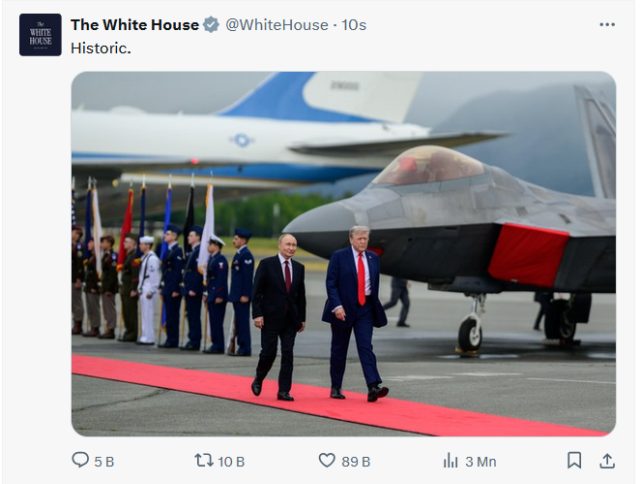Click The White House display name
640x484 pixels.
(x=135, y=25)
